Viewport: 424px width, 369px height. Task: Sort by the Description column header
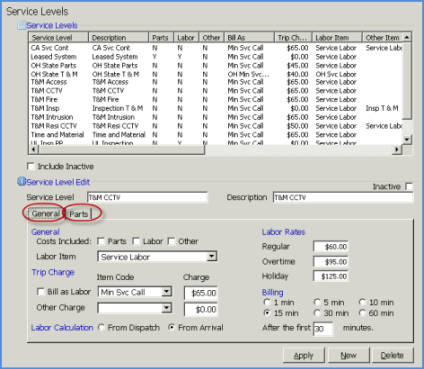coord(118,37)
